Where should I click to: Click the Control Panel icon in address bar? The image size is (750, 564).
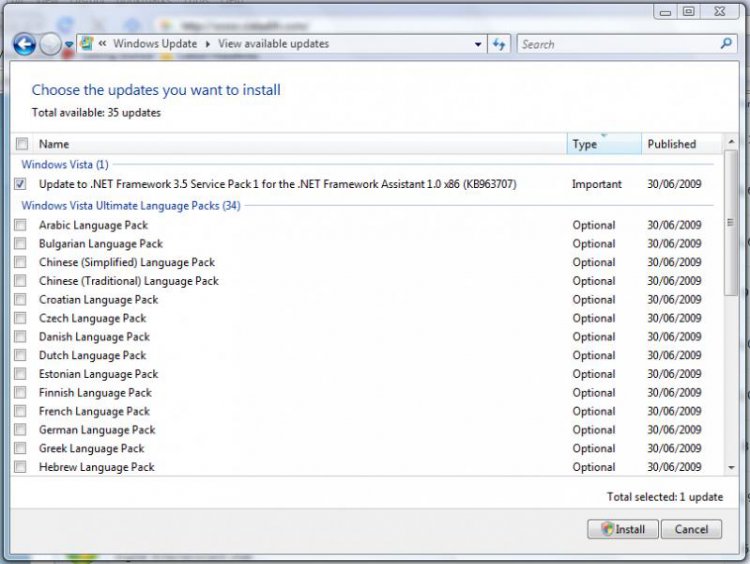87,44
